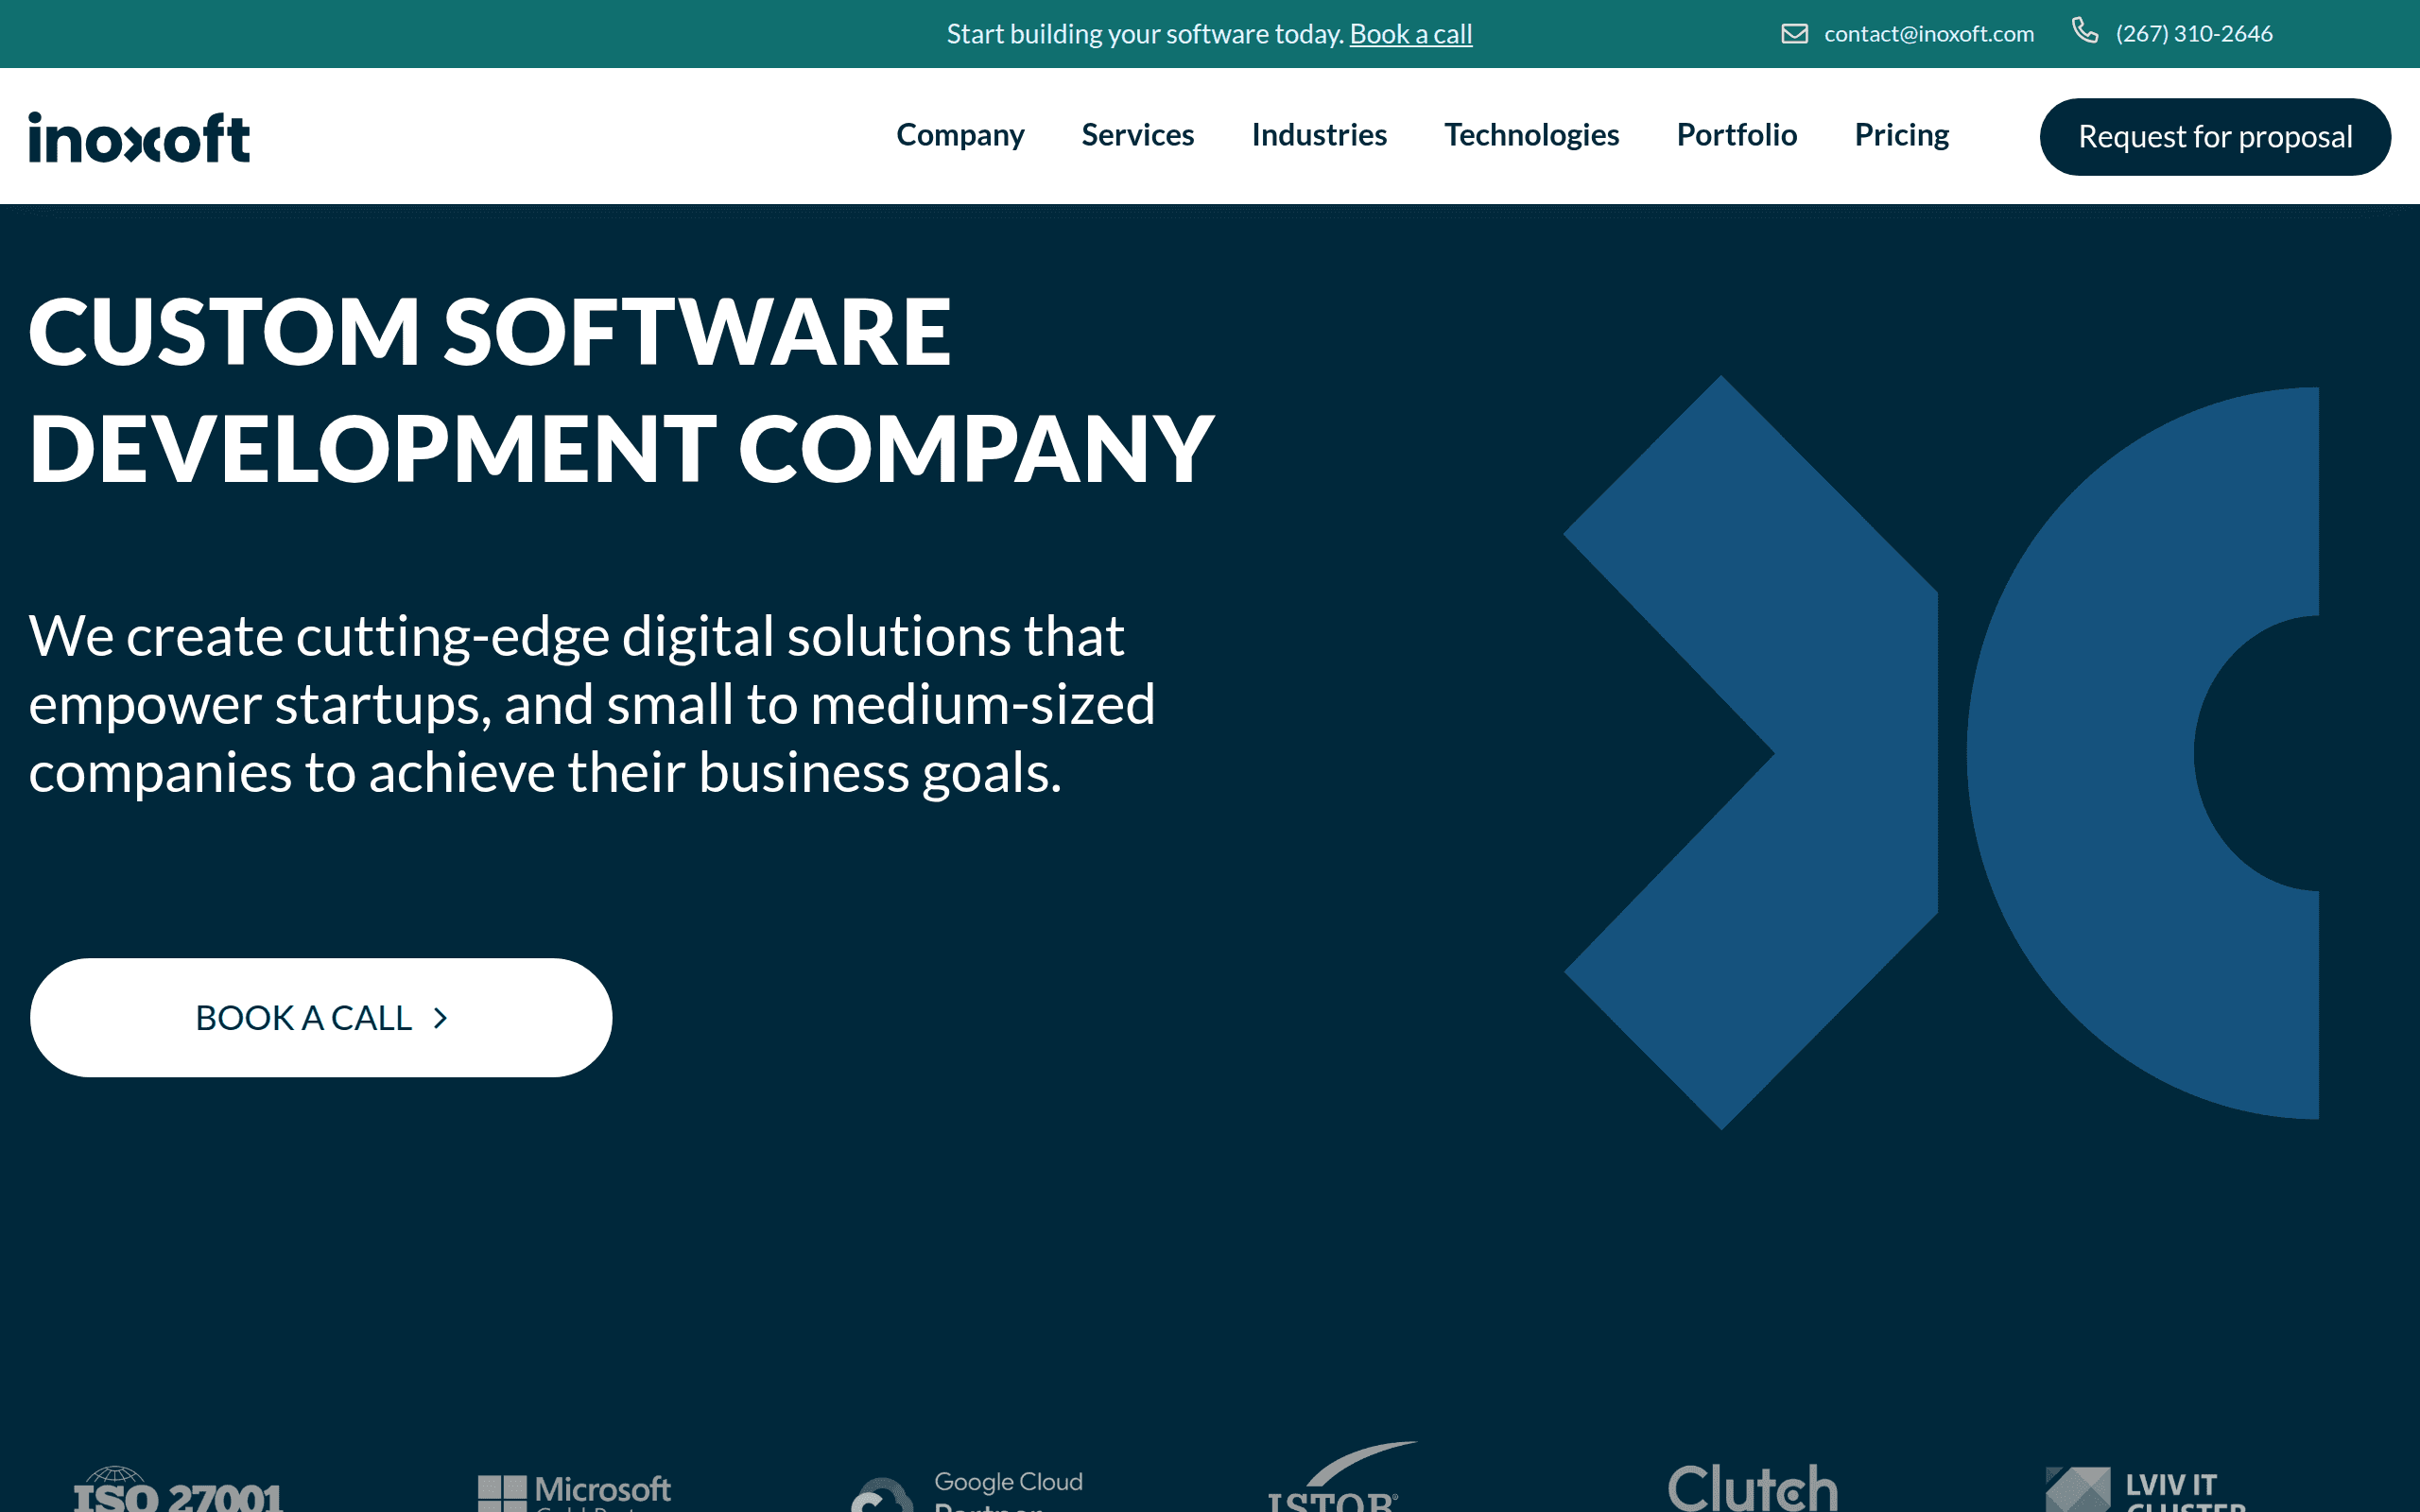
Task: Click the phone receiver icon in the header
Action: tap(2087, 32)
